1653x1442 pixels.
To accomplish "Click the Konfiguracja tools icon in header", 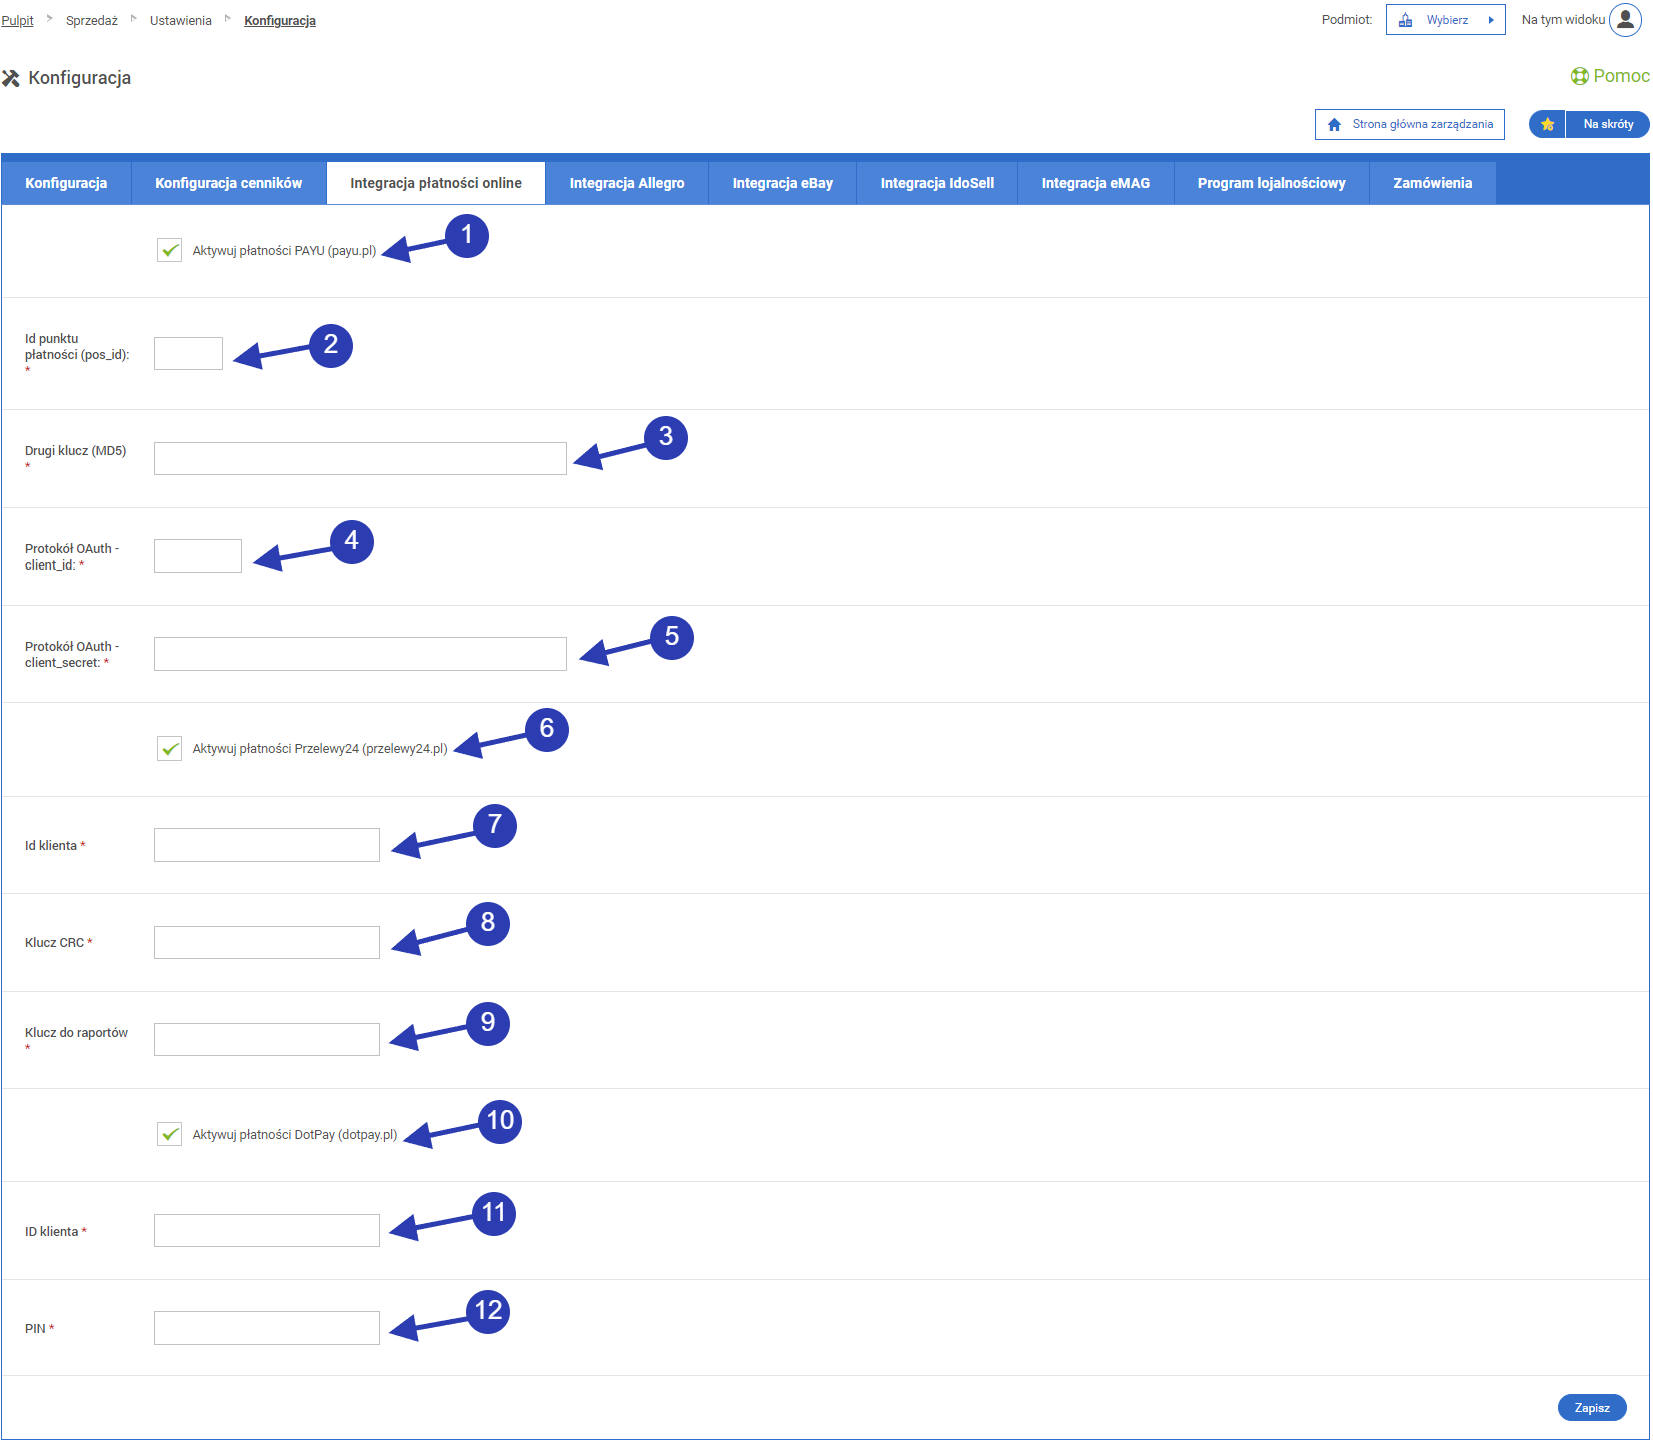I will coord(11,78).
